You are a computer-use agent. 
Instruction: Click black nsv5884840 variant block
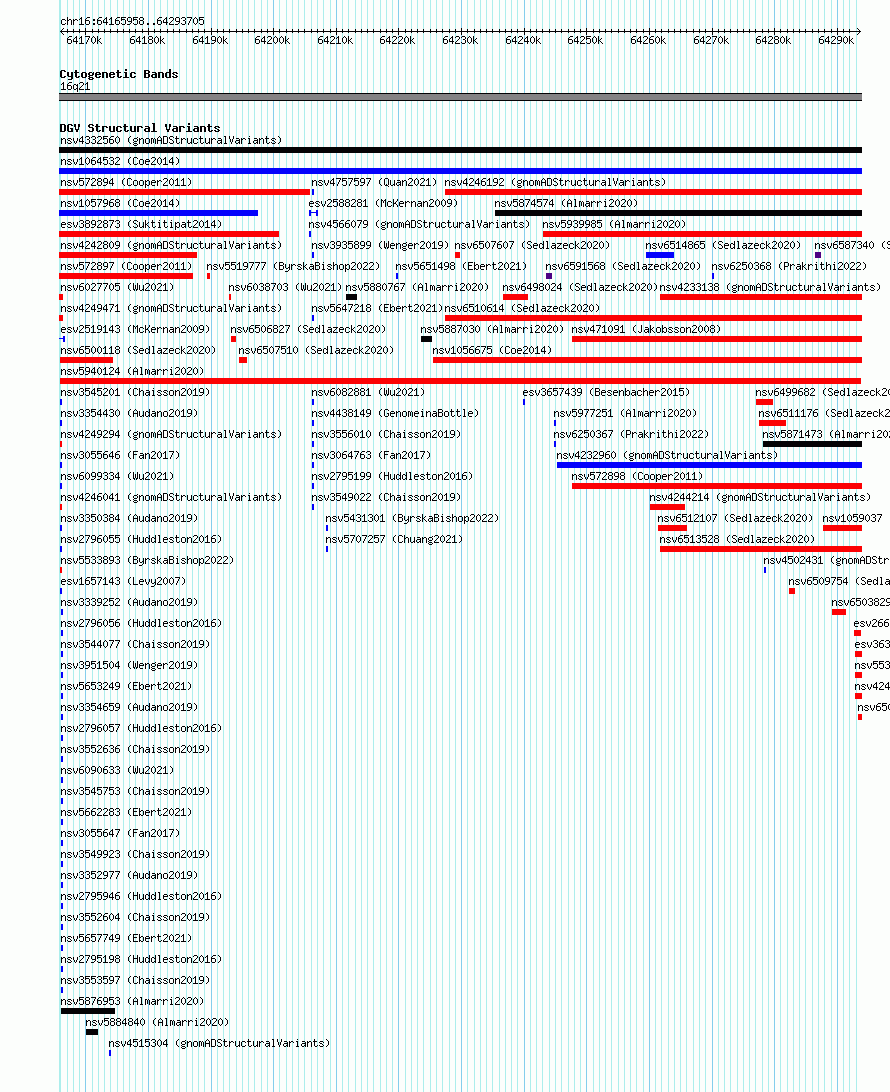pyautogui.click(x=92, y=1031)
